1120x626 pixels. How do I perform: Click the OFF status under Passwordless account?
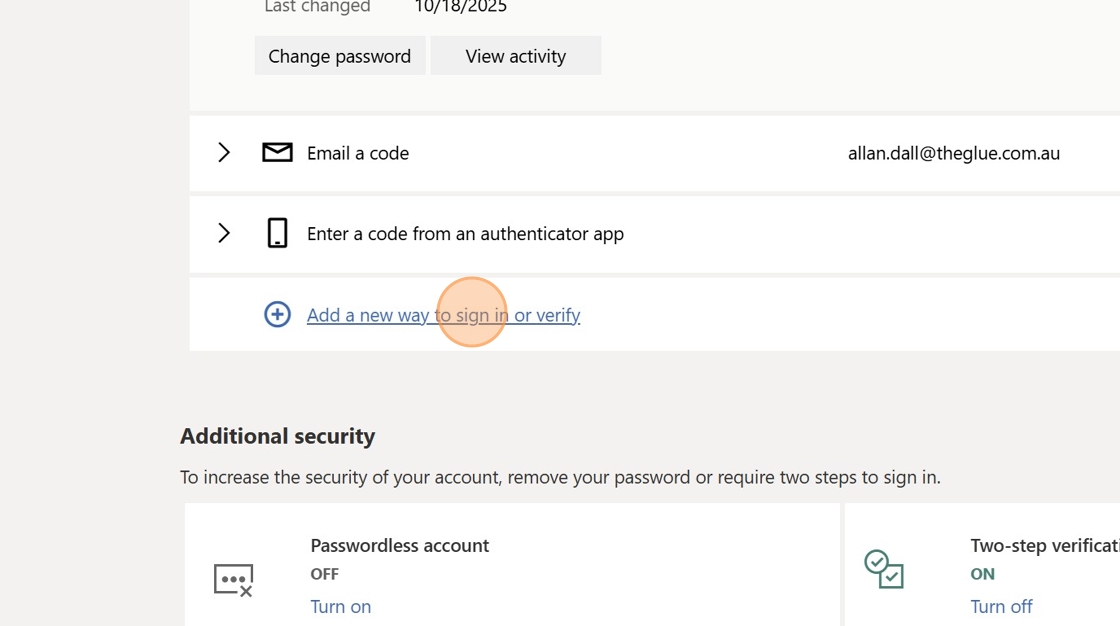324,574
